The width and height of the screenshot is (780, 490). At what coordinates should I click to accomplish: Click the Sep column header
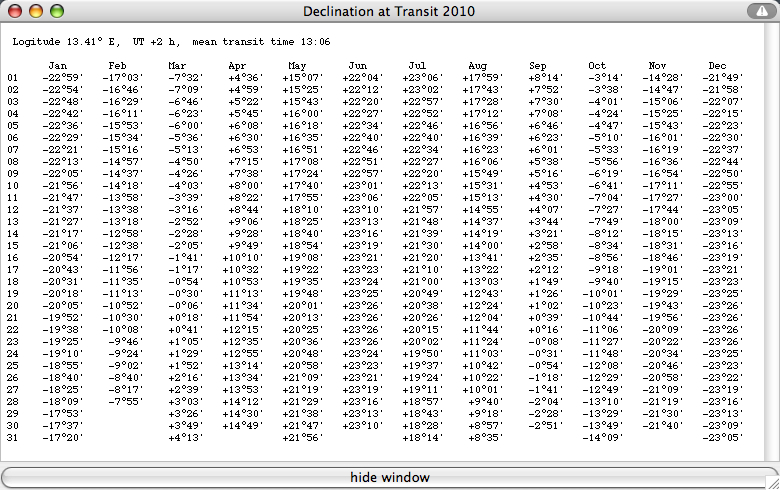[x=537, y=66]
